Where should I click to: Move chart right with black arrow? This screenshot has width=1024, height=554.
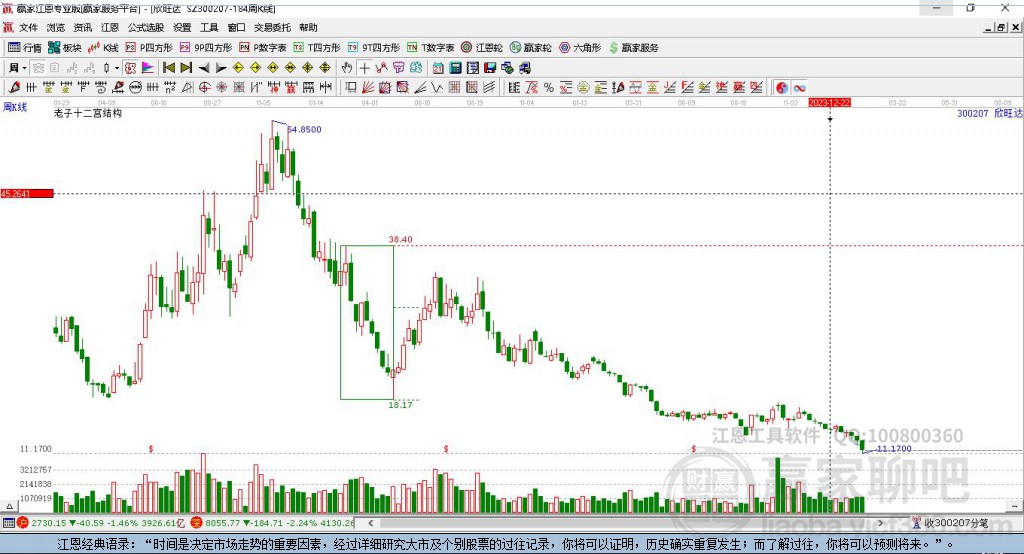point(221,68)
